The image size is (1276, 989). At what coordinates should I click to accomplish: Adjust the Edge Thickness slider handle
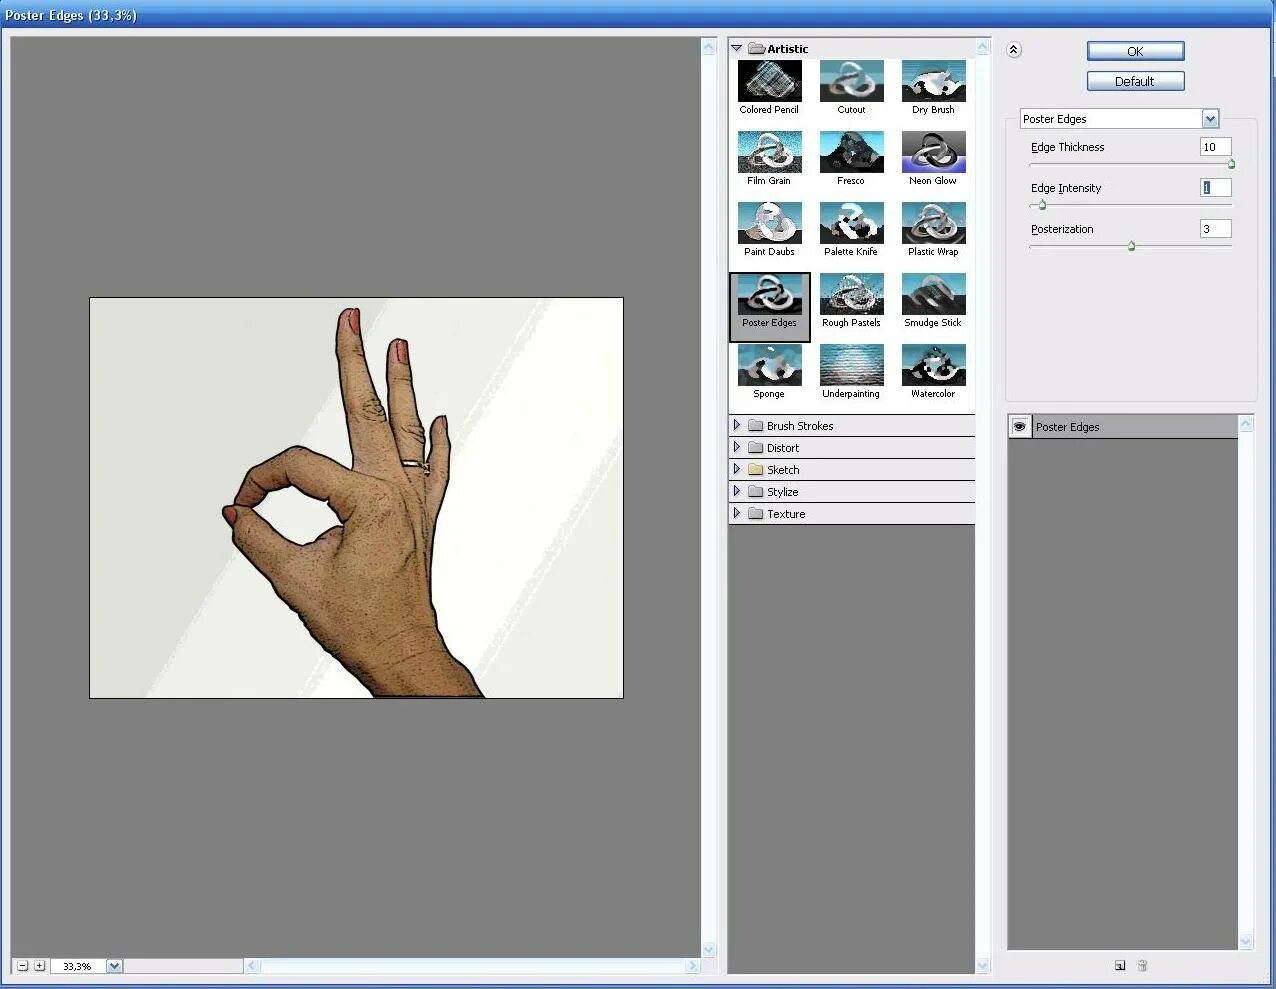1231,164
